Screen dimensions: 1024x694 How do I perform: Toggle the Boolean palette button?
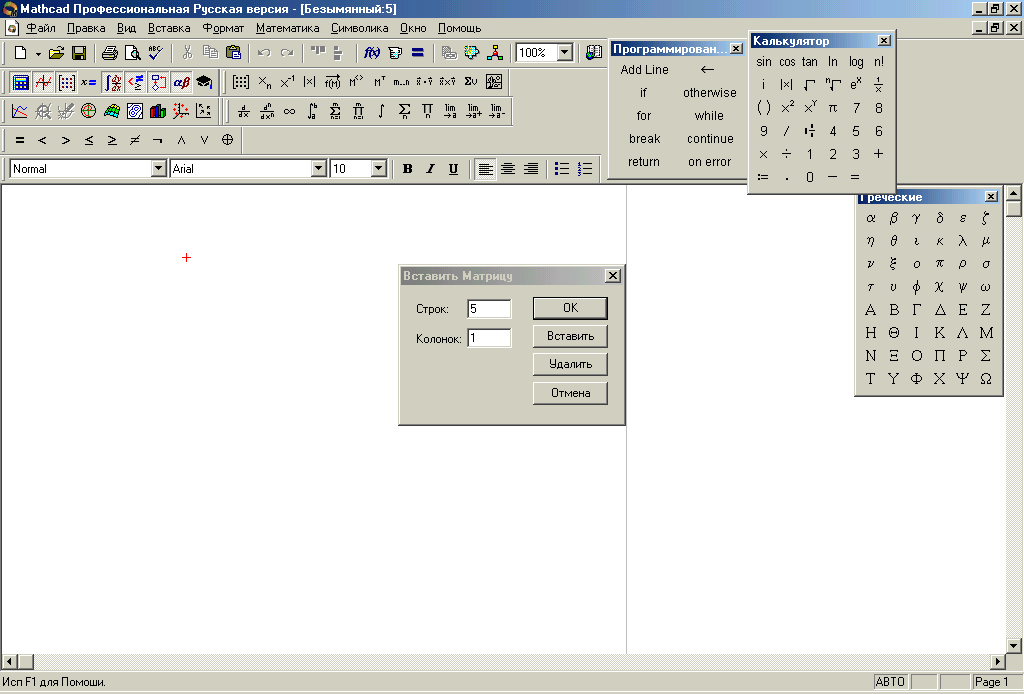tap(135, 82)
